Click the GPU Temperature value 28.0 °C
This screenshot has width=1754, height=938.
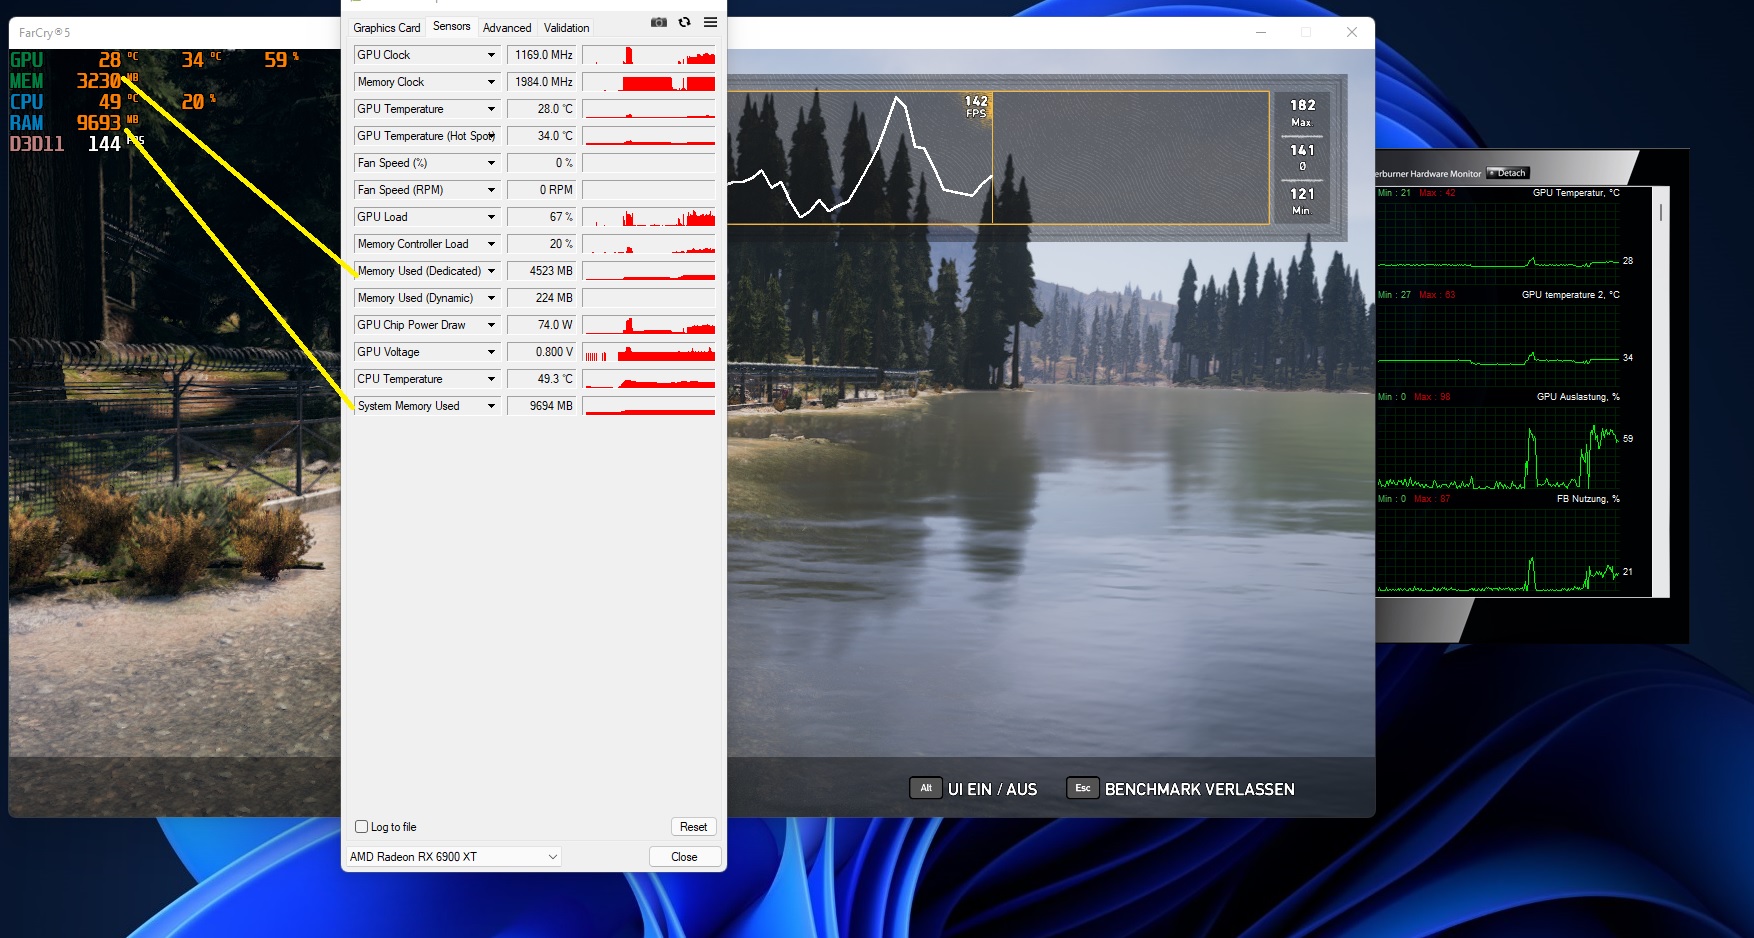[542, 109]
